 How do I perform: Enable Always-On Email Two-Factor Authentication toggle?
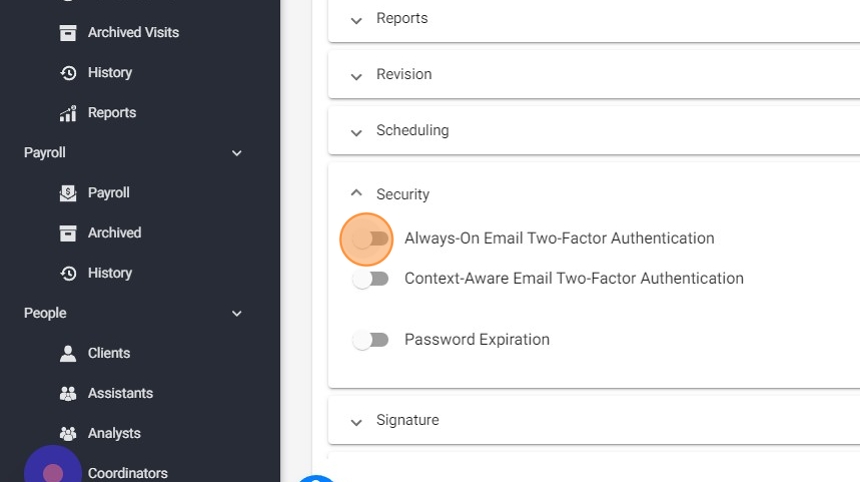tap(370, 239)
